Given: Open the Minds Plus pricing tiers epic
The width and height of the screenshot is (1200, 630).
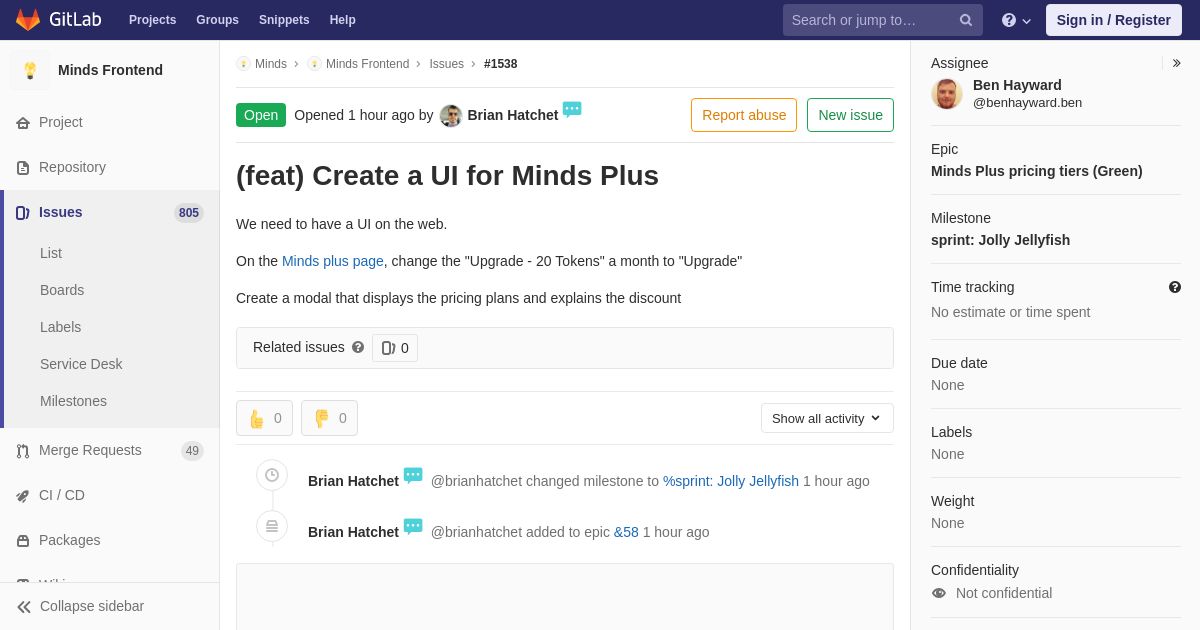Looking at the screenshot, I should tap(1036, 171).
